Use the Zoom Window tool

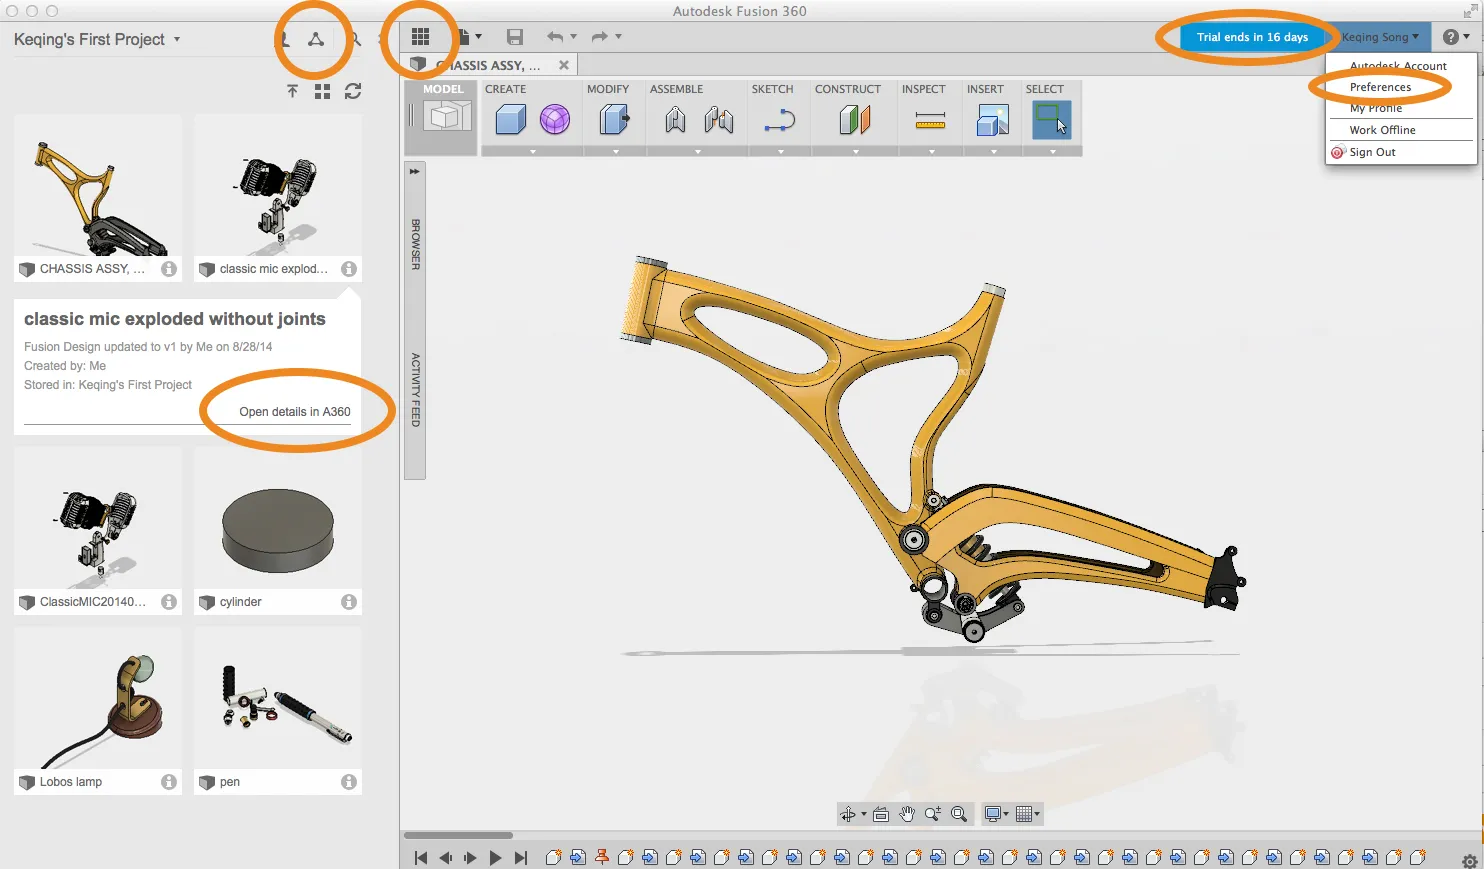click(958, 814)
